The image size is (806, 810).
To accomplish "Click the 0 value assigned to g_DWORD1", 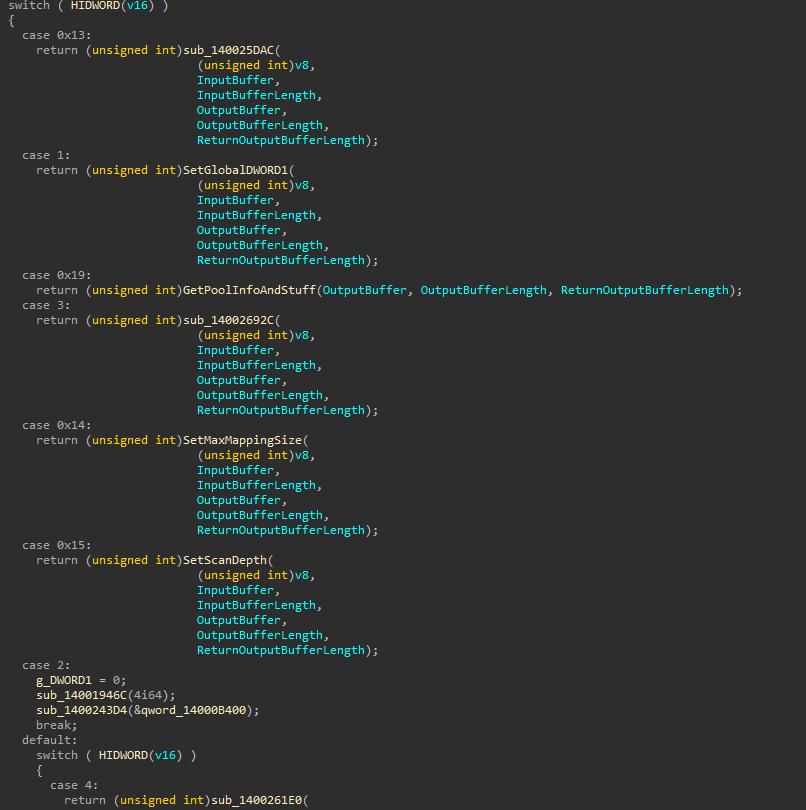I will tap(116, 680).
